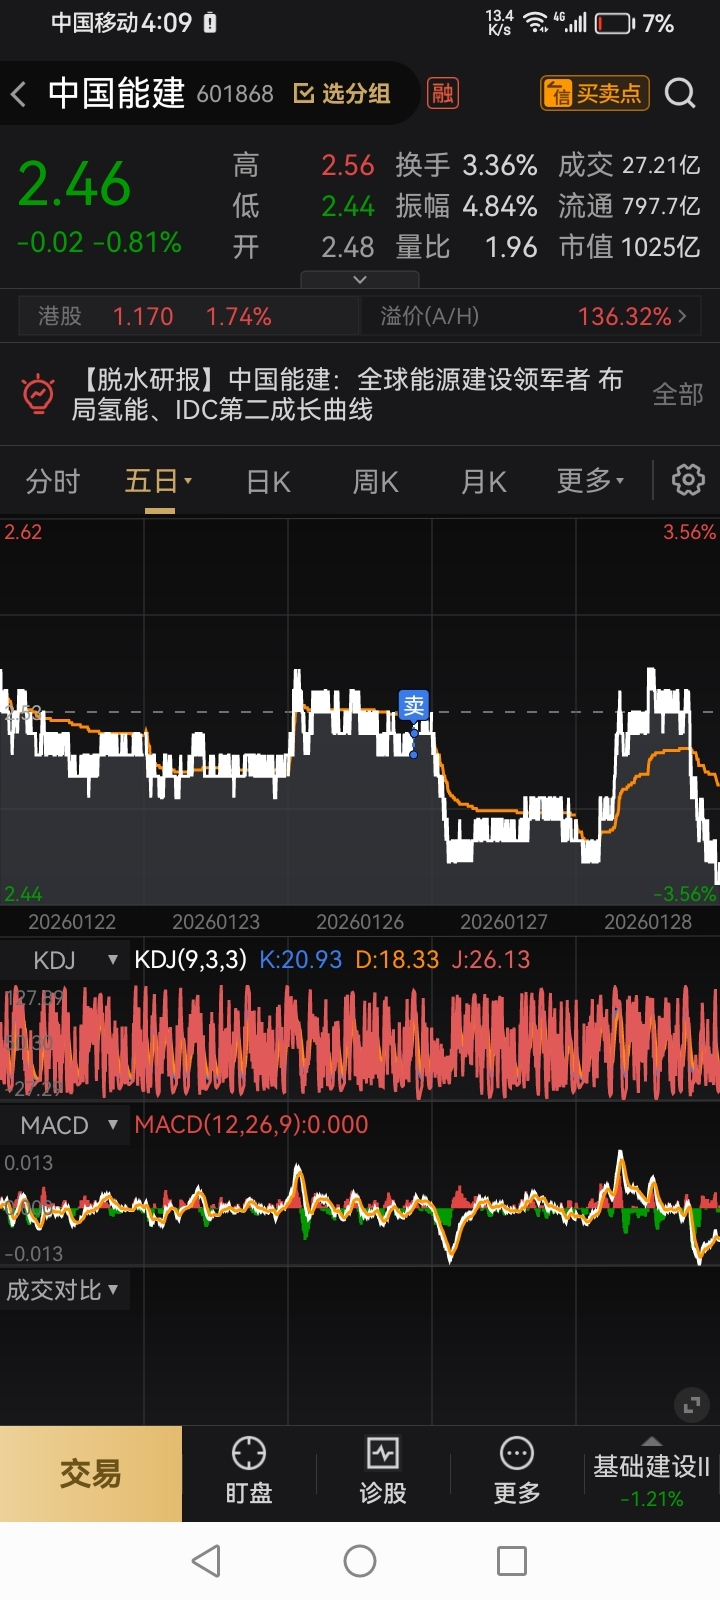Screen dimensions: 720x1600
Task: Tap current price 2.46
Action: (74, 184)
